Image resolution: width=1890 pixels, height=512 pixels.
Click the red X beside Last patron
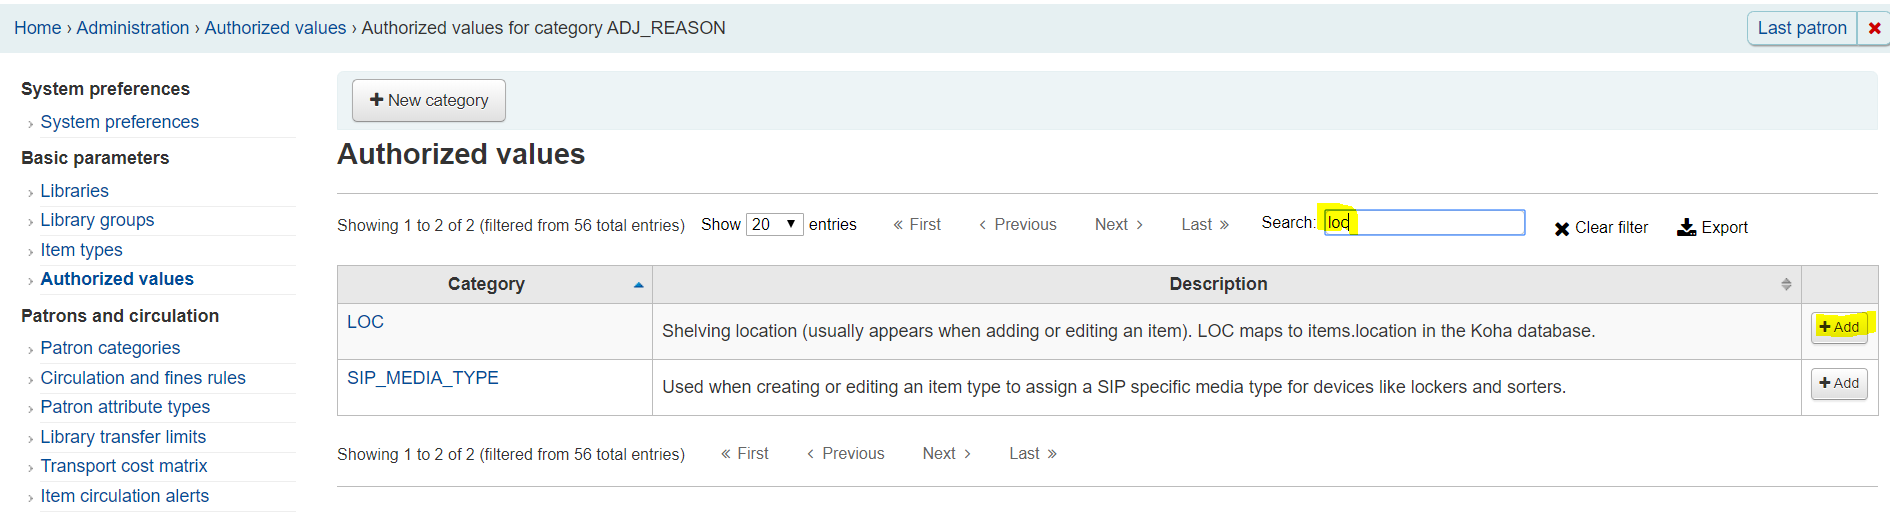pos(1874,28)
